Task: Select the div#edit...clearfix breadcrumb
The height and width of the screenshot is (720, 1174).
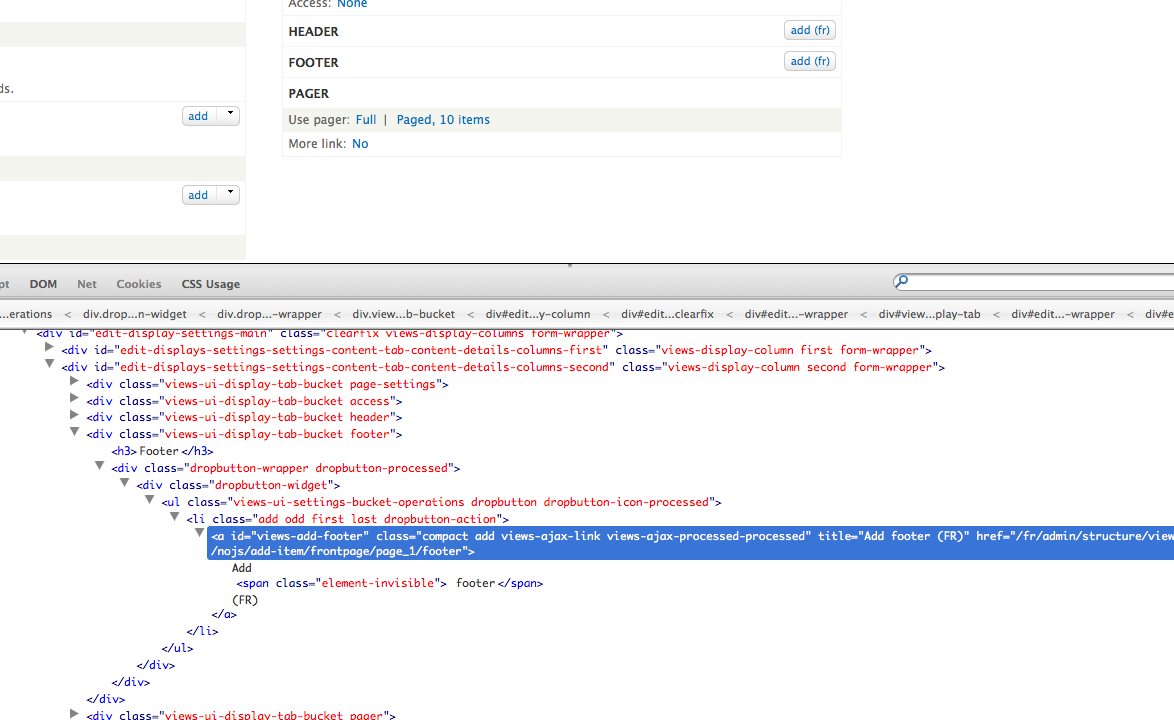Action: [667, 314]
